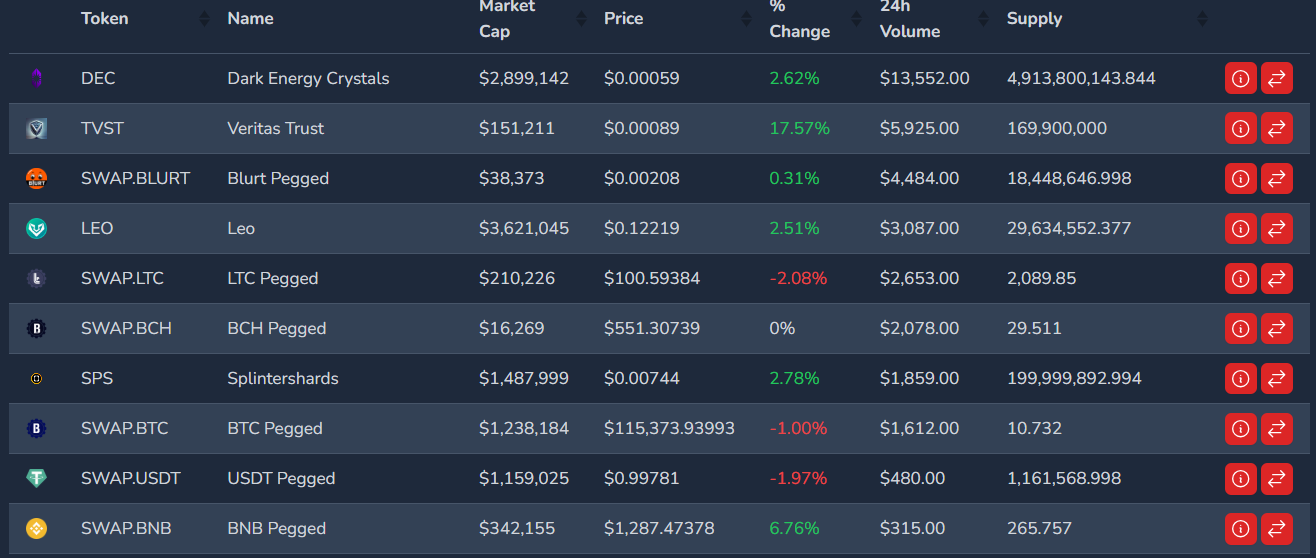The height and width of the screenshot is (558, 1316).
Task: Click the Tether logo for SWAP.USDT
Action: (x=36, y=478)
